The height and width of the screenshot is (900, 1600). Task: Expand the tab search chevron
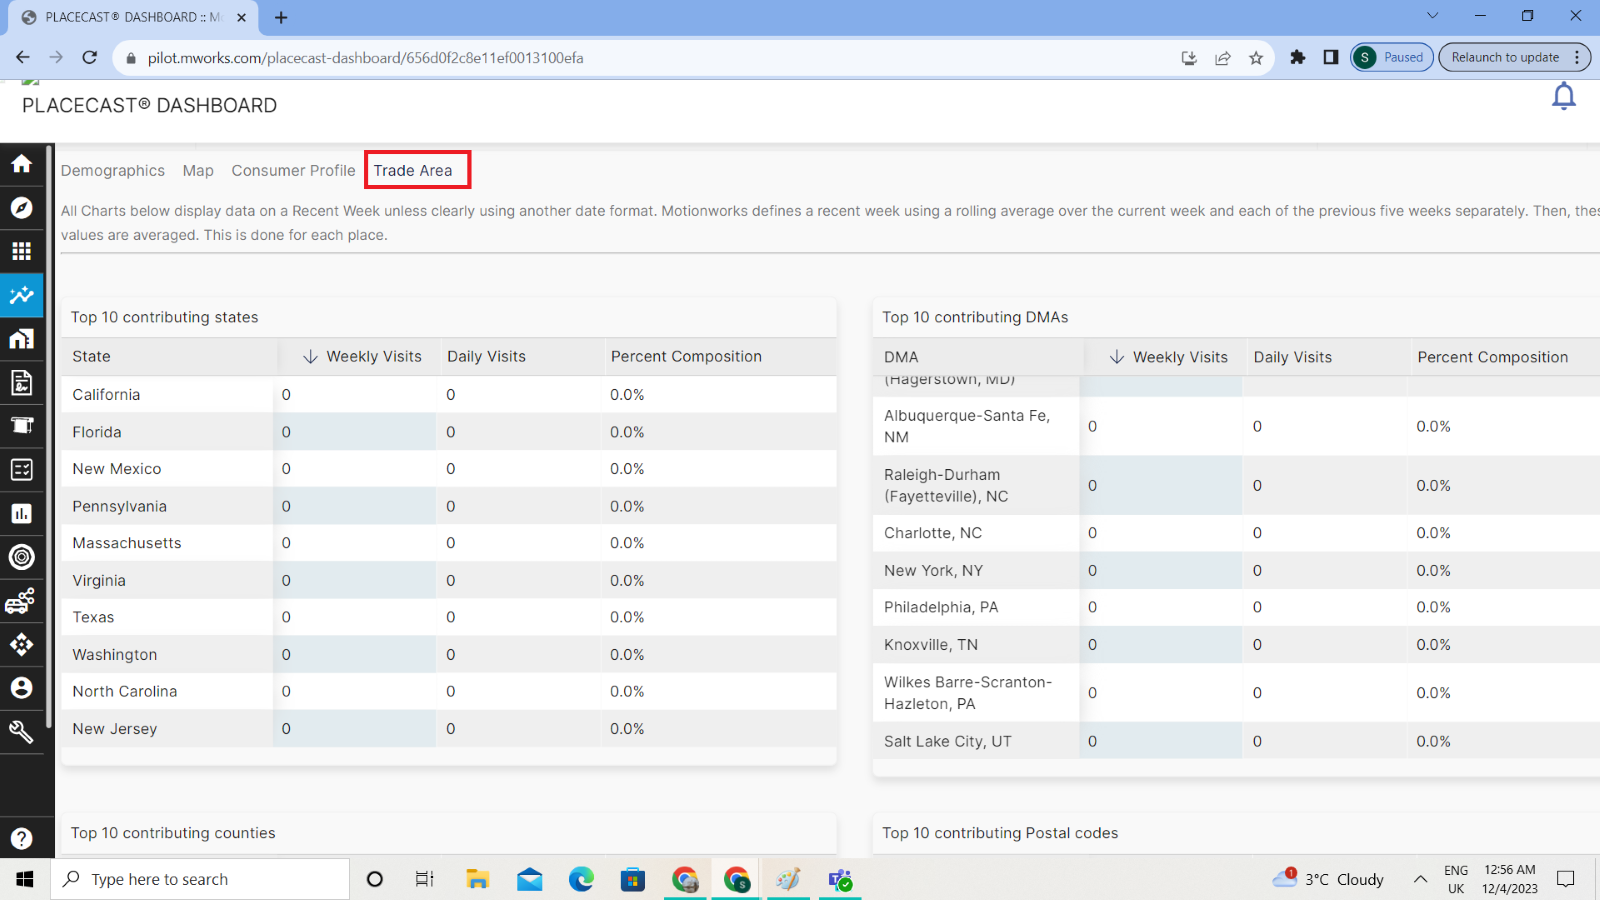pyautogui.click(x=1432, y=16)
